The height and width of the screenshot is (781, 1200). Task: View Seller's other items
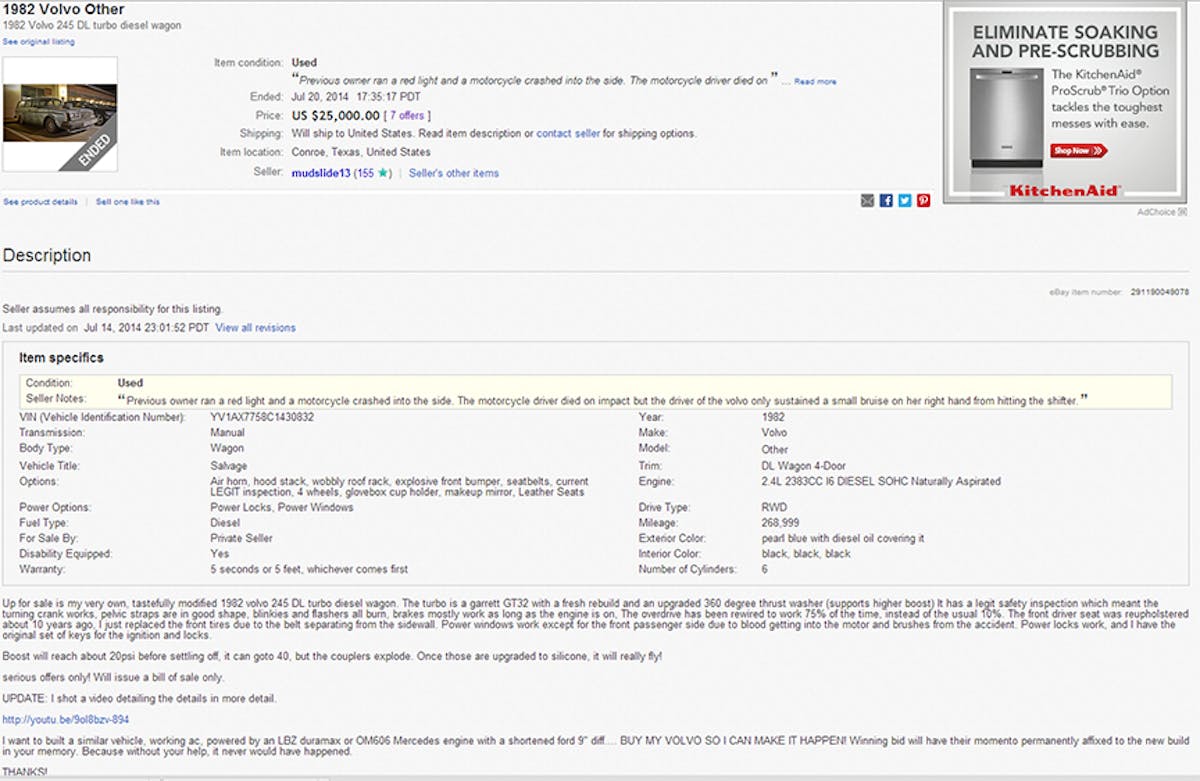(x=453, y=173)
